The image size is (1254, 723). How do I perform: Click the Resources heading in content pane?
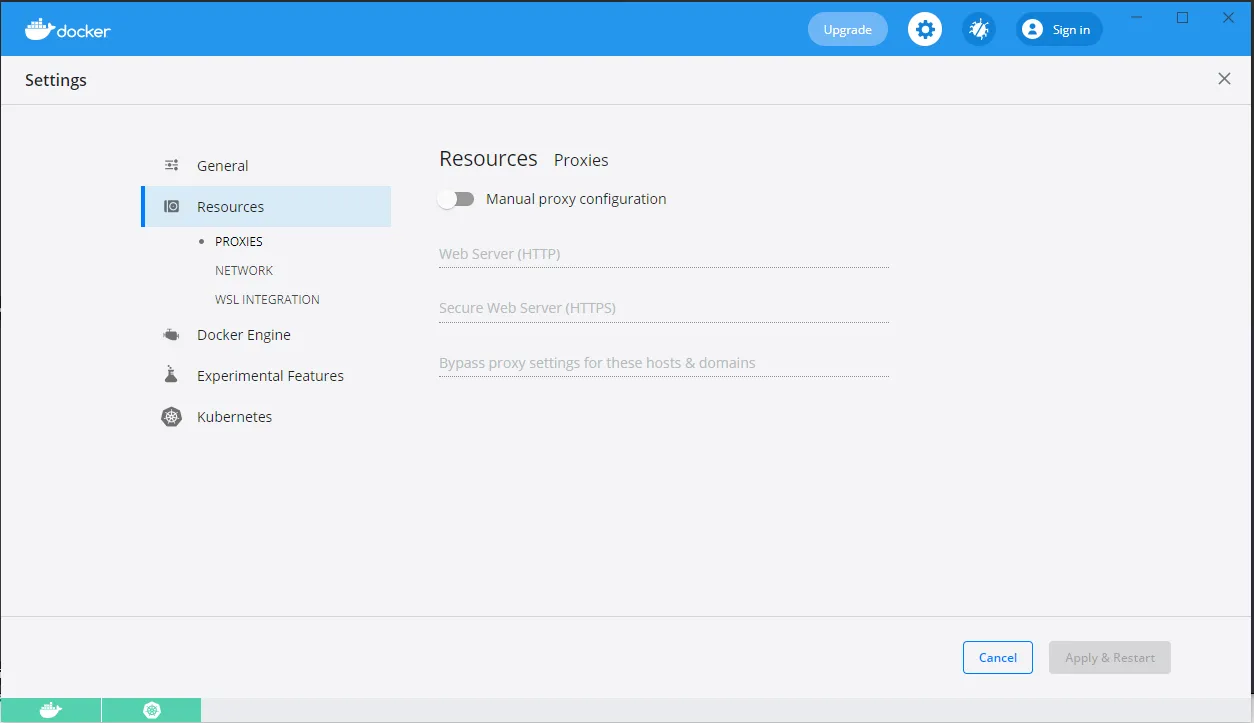coord(488,158)
